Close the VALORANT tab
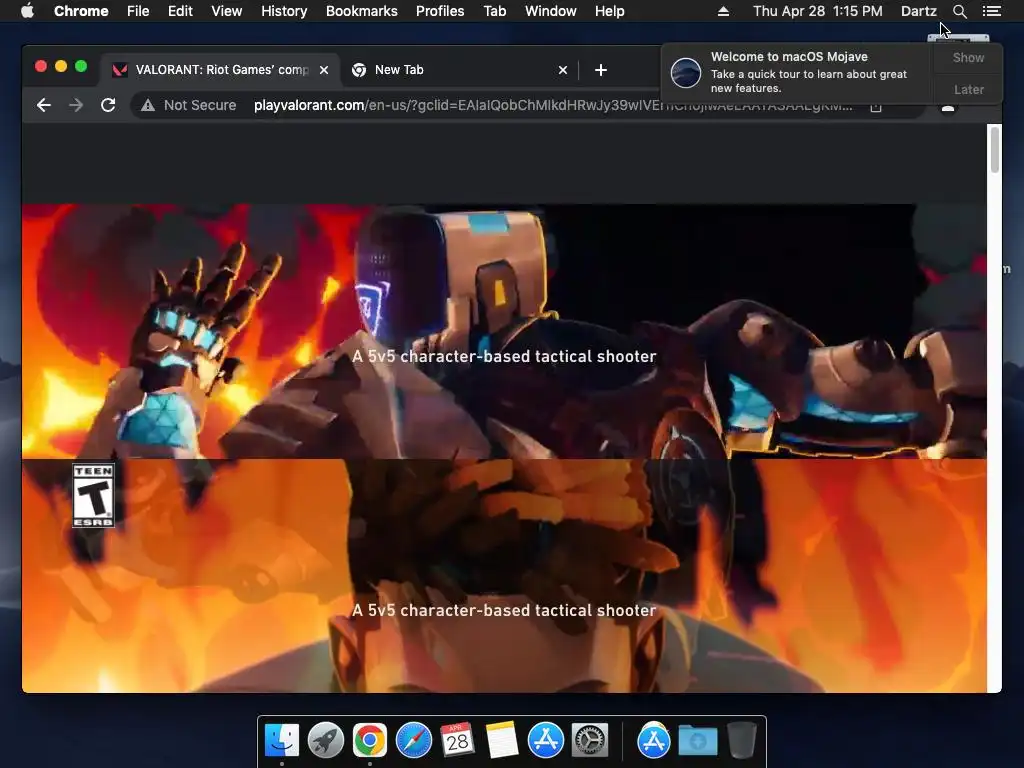This screenshot has height=768, width=1024. tap(324, 70)
